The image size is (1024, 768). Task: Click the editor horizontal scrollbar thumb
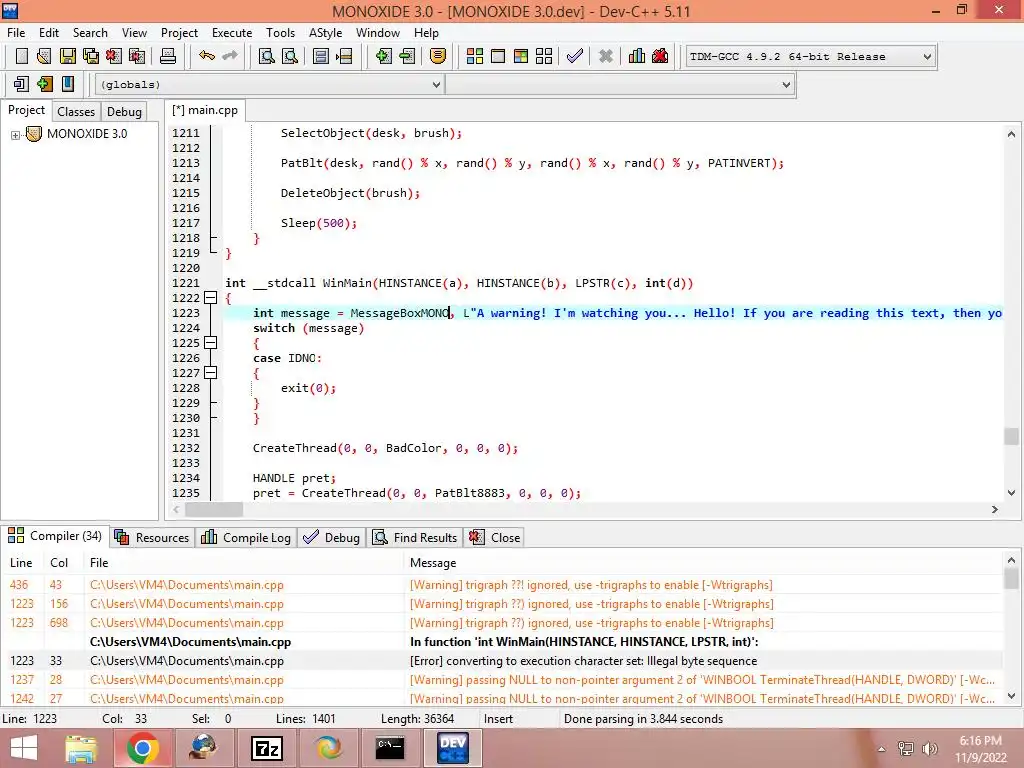(214, 509)
